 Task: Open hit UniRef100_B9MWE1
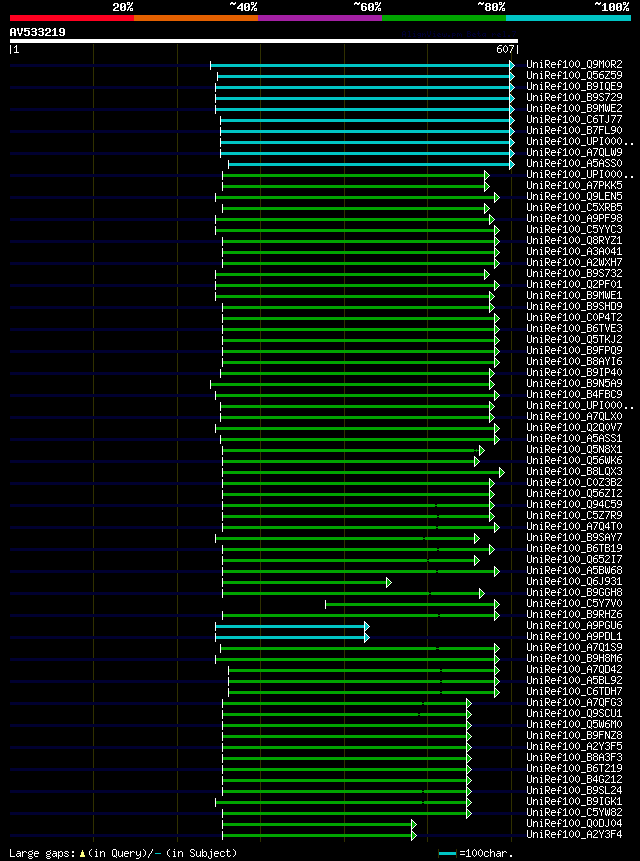[x=574, y=295]
